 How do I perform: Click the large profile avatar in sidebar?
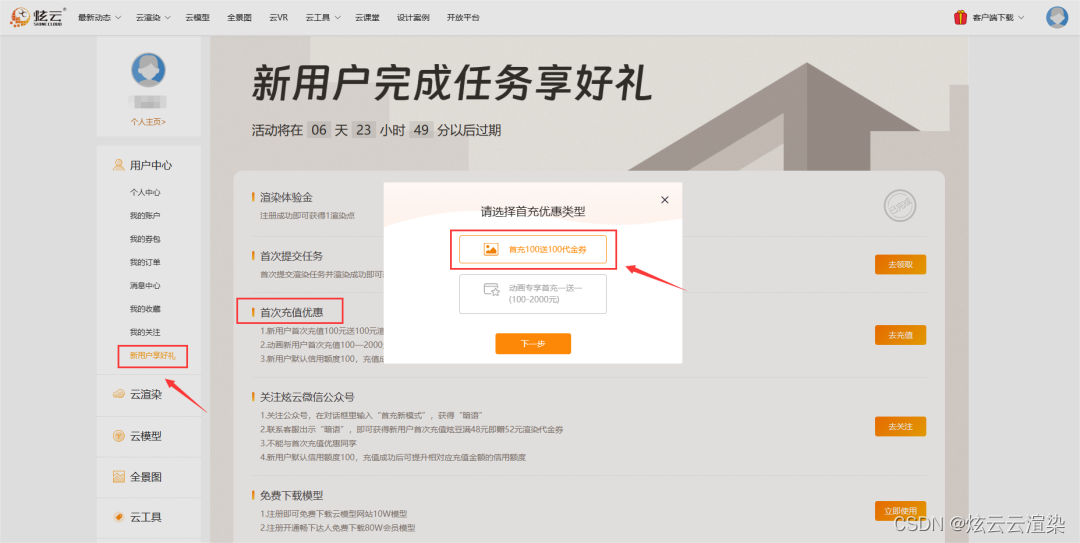(148, 70)
